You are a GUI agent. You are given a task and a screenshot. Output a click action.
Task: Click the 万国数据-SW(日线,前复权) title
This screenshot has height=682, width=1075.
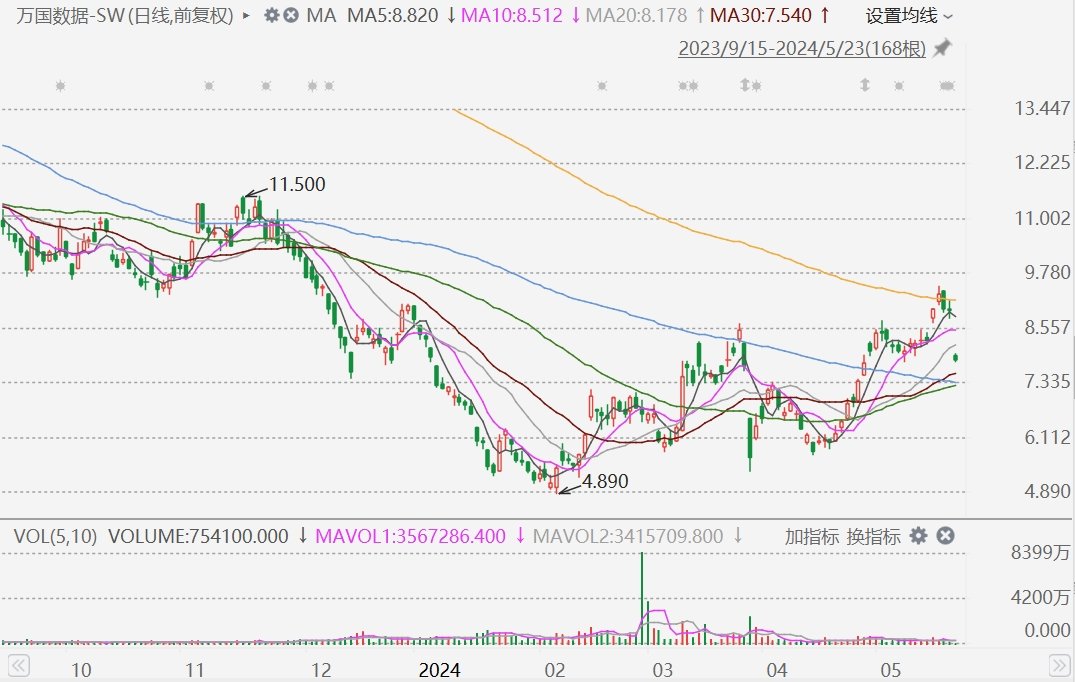click(124, 15)
